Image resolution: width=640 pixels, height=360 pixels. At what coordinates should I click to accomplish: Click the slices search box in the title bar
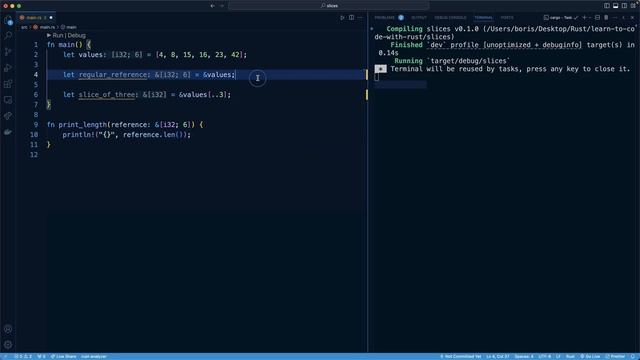[329, 6]
